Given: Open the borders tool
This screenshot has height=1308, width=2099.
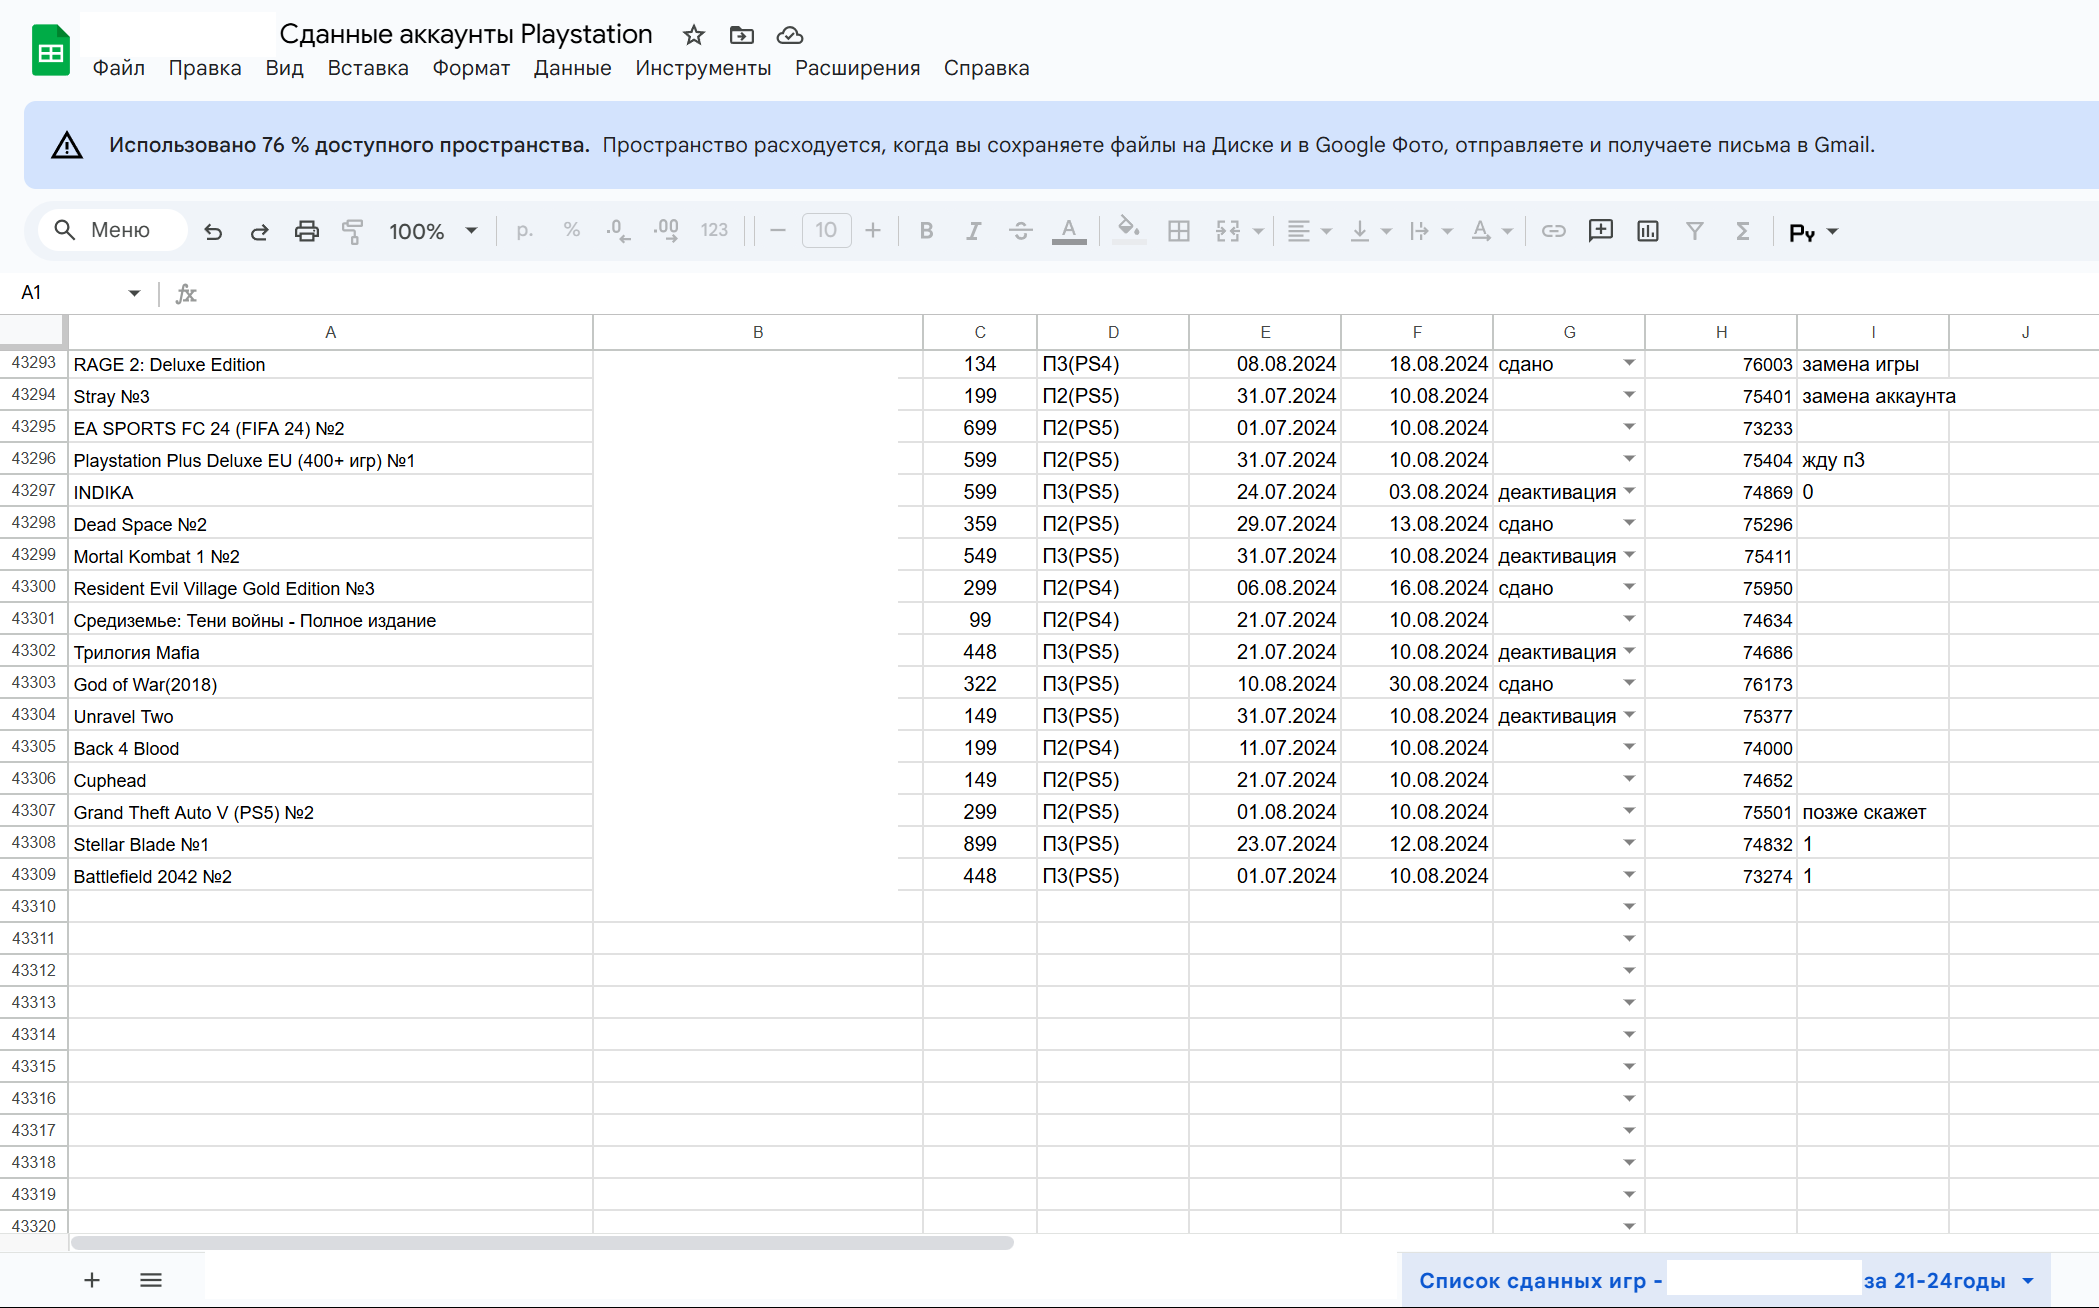Looking at the screenshot, I should click(x=1179, y=231).
